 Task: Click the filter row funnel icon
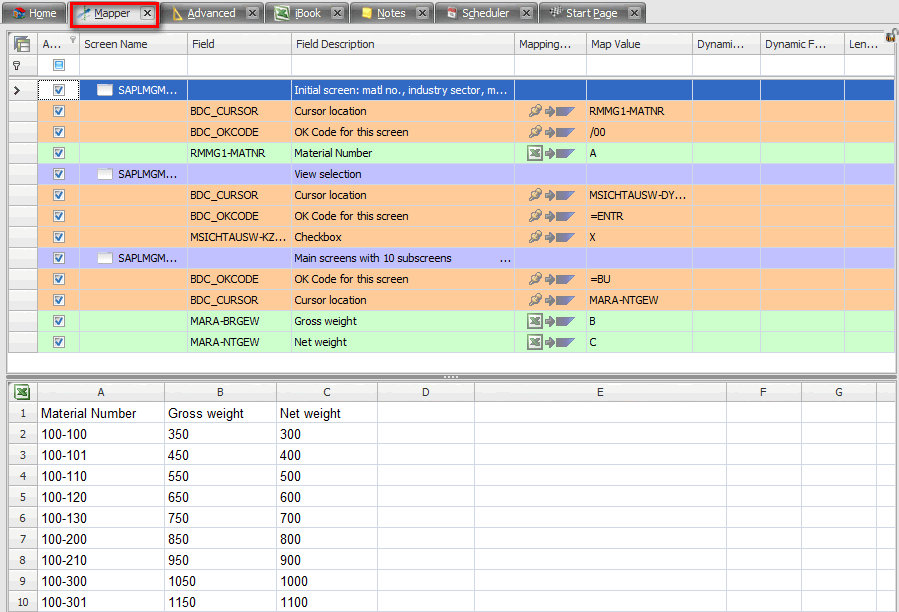coord(17,65)
